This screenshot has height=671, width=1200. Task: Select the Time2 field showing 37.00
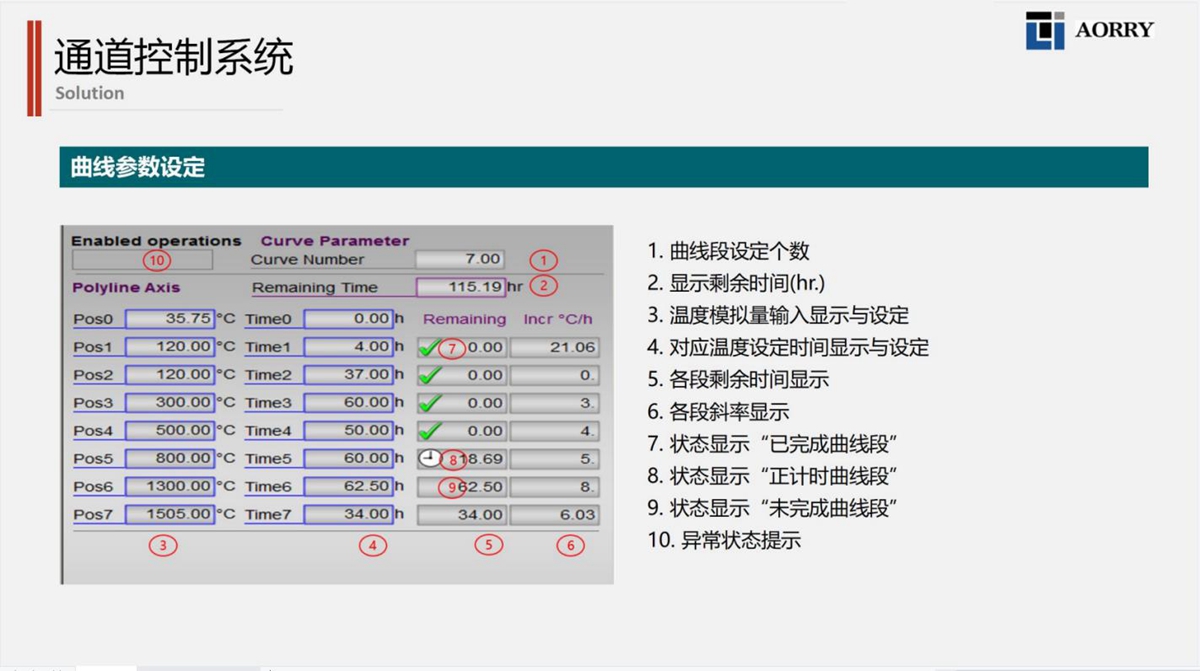pos(348,375)
